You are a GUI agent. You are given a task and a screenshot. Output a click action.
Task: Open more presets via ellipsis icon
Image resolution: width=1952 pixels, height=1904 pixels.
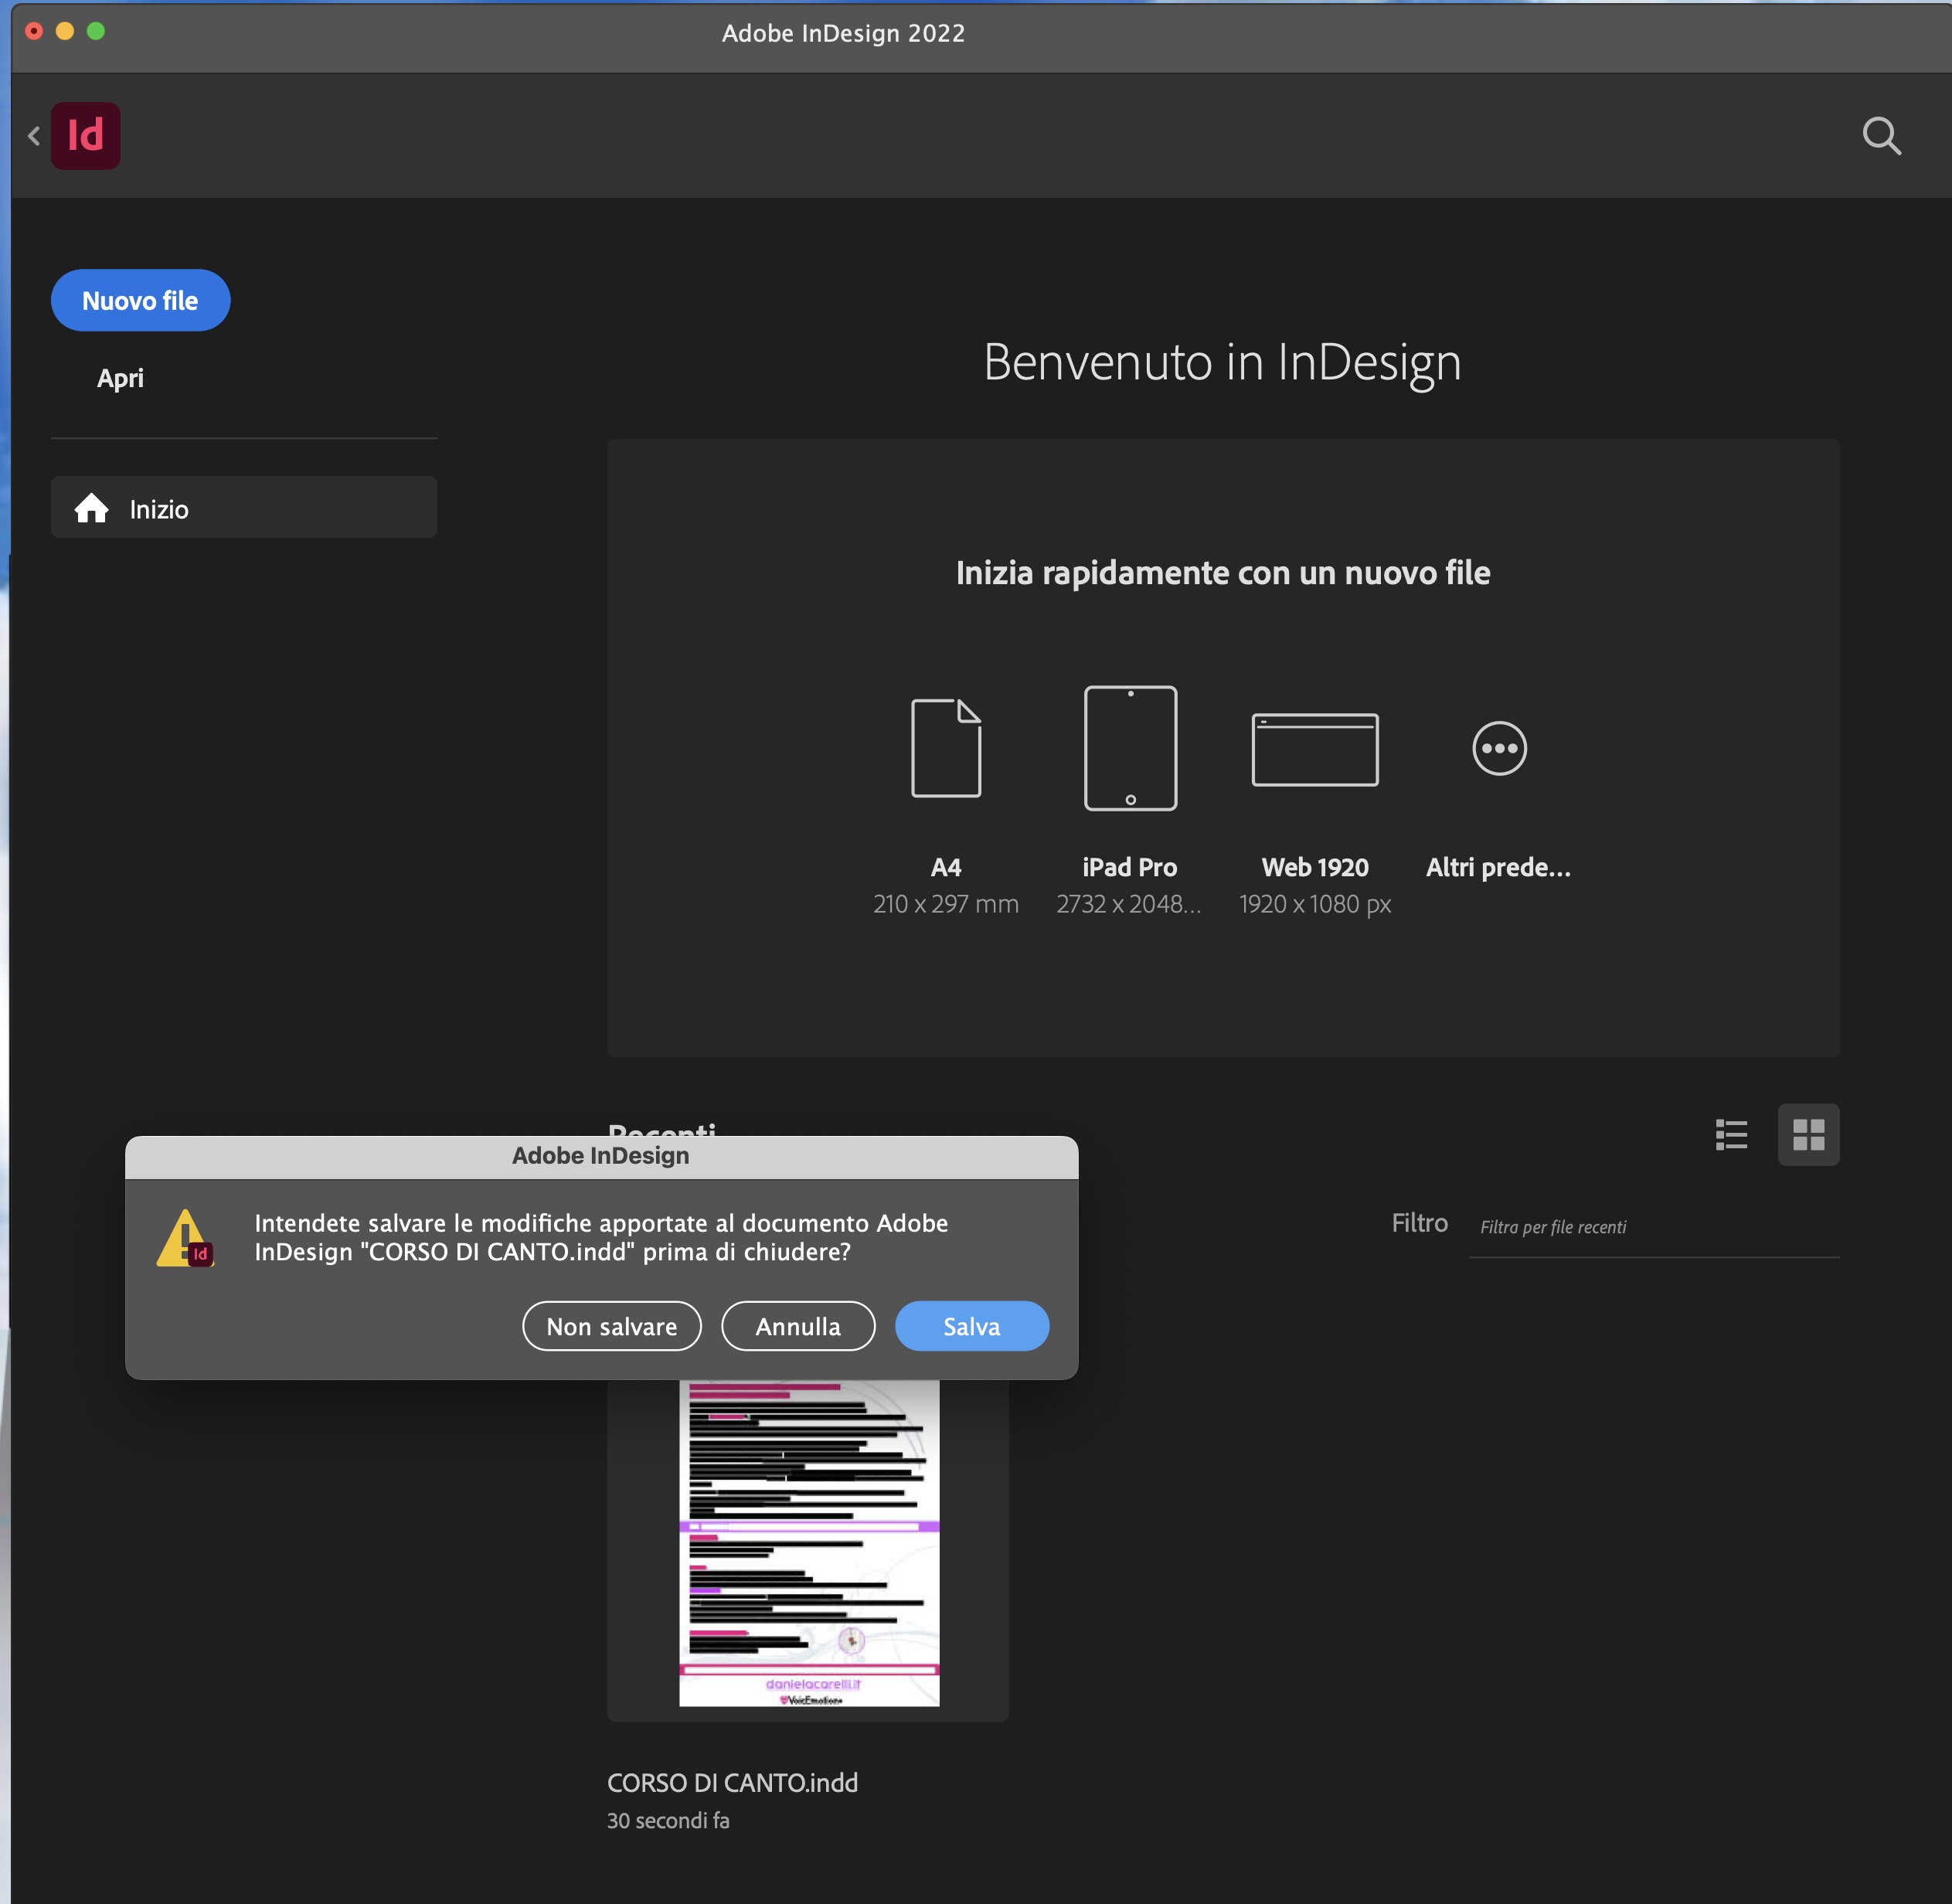1499,748
